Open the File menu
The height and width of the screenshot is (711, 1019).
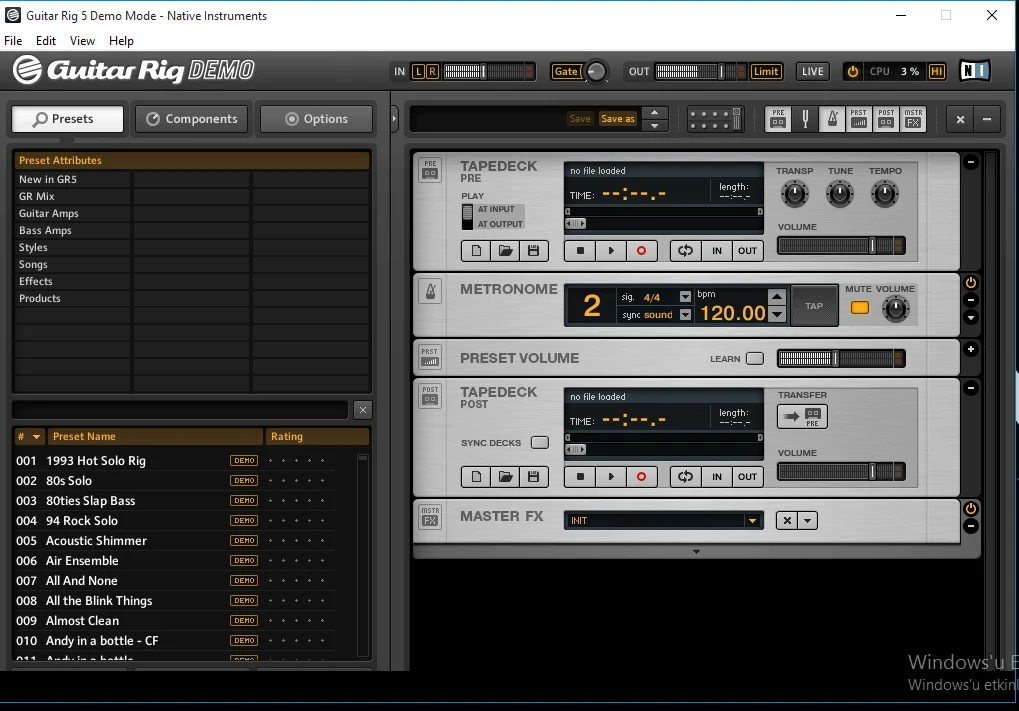pos(13,40)
